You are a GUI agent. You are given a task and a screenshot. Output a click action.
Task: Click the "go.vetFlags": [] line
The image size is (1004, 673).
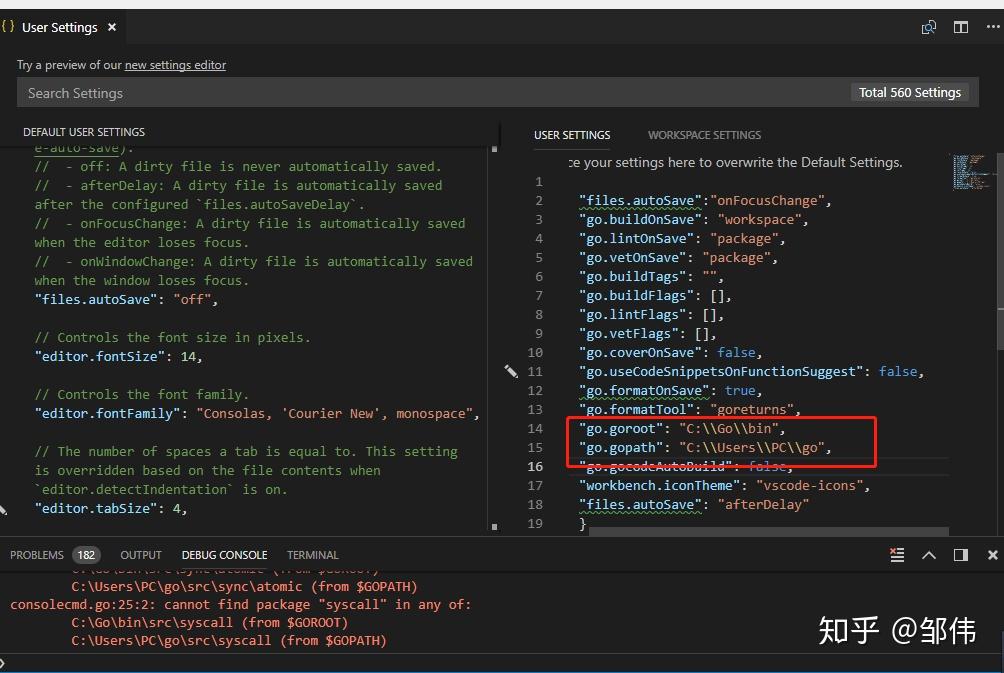pos(647,334)
